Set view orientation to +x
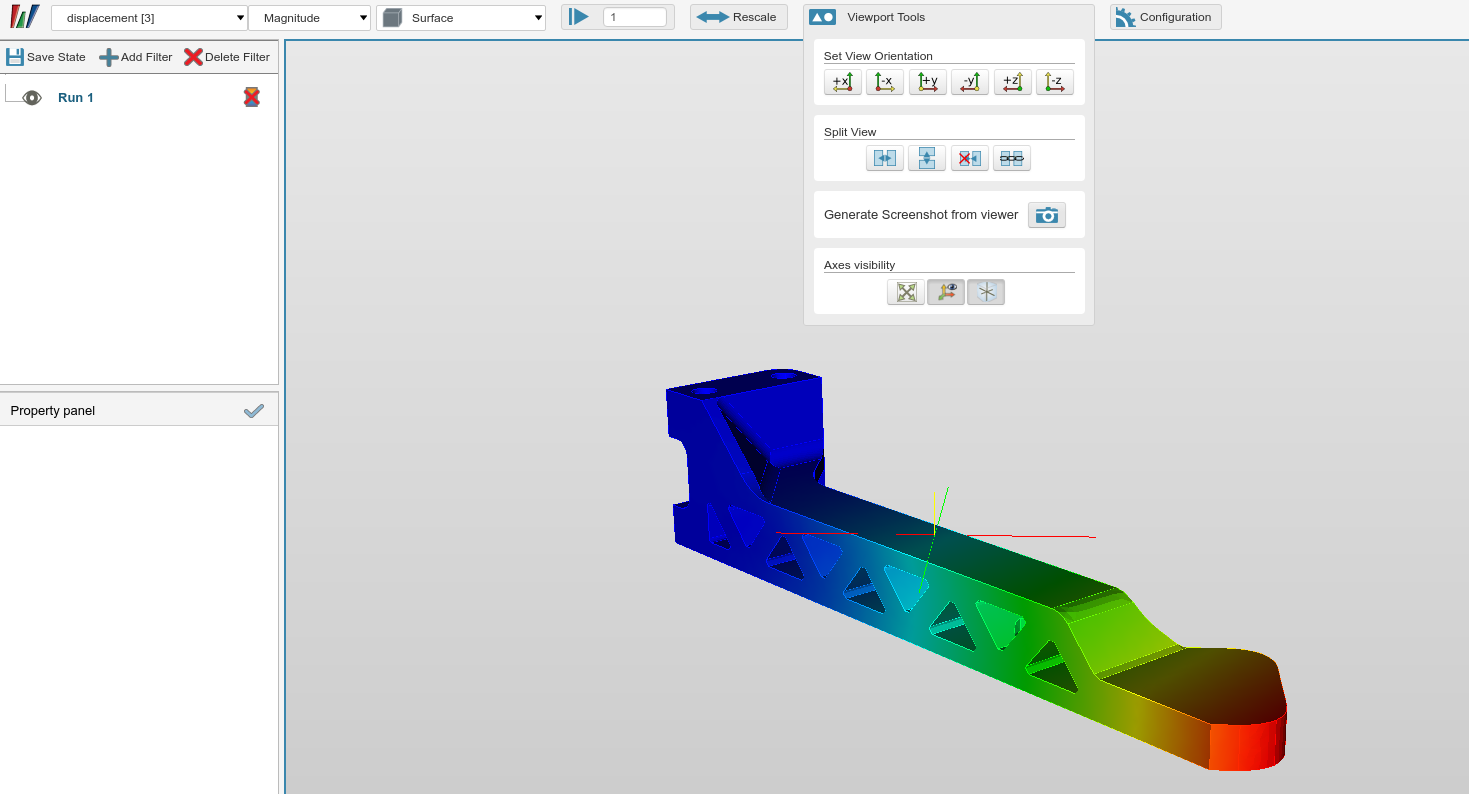 coord(843,82)
